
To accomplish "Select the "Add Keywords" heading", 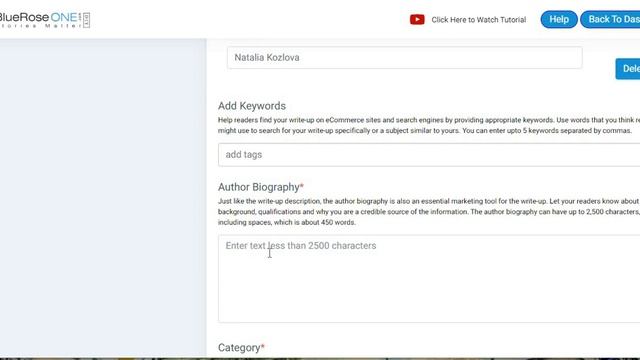I will (x=252, y=106).
